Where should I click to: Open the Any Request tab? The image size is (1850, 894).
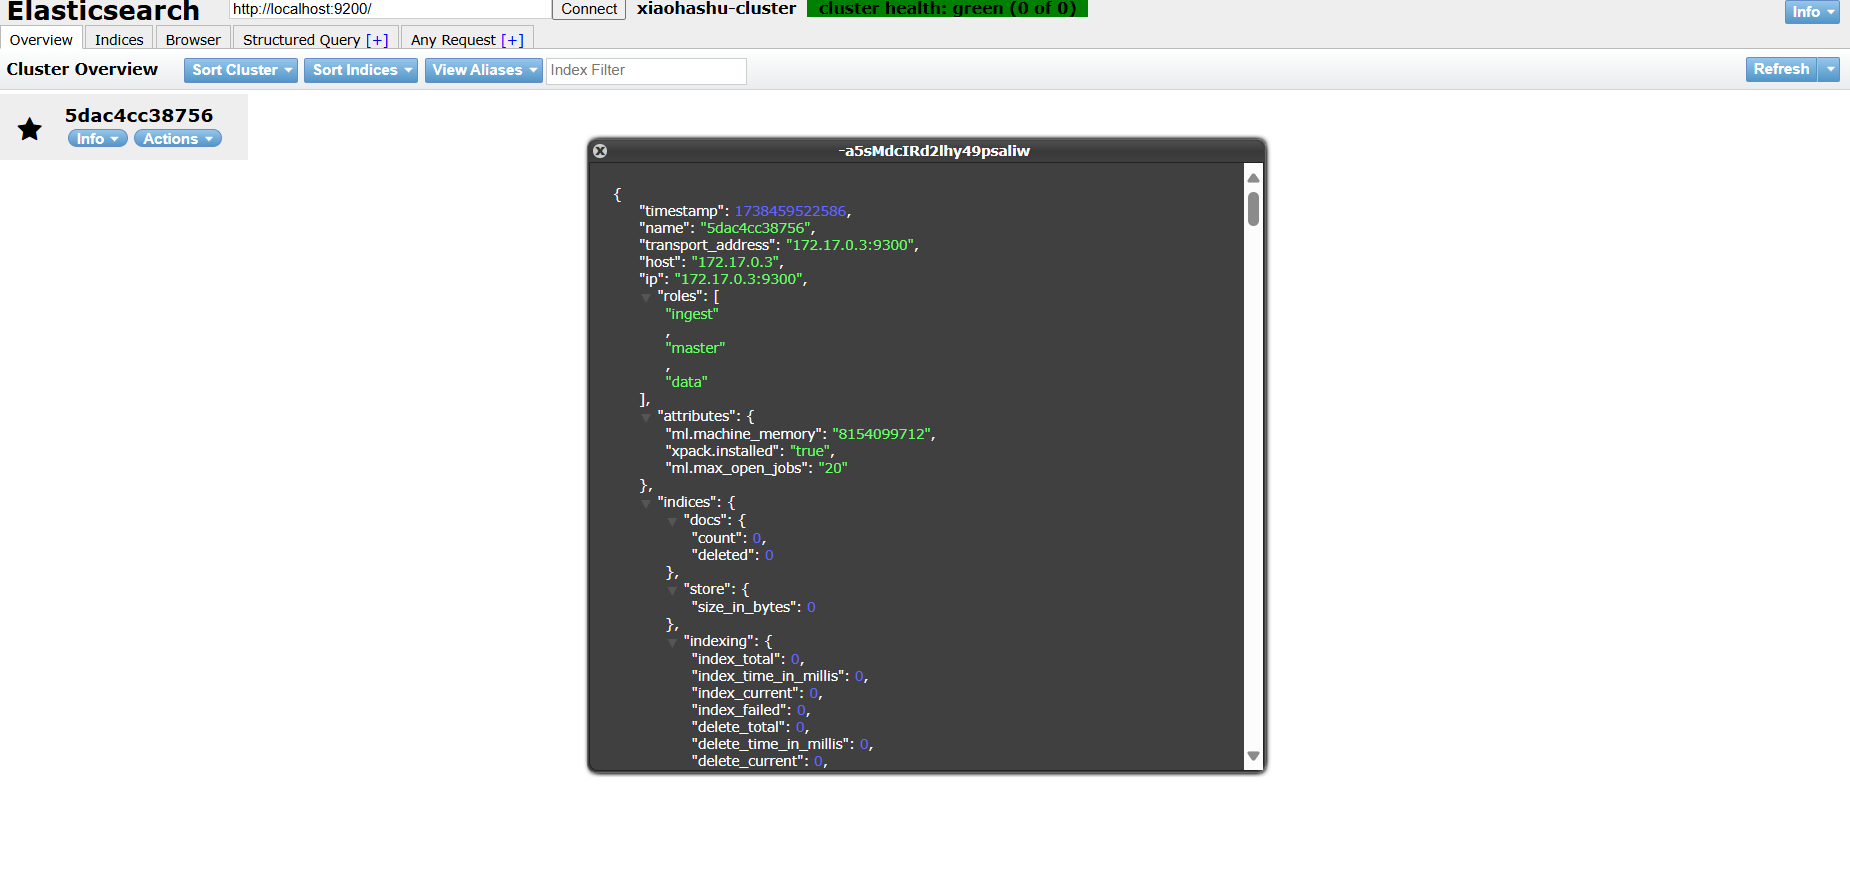(x=453, y=40)
